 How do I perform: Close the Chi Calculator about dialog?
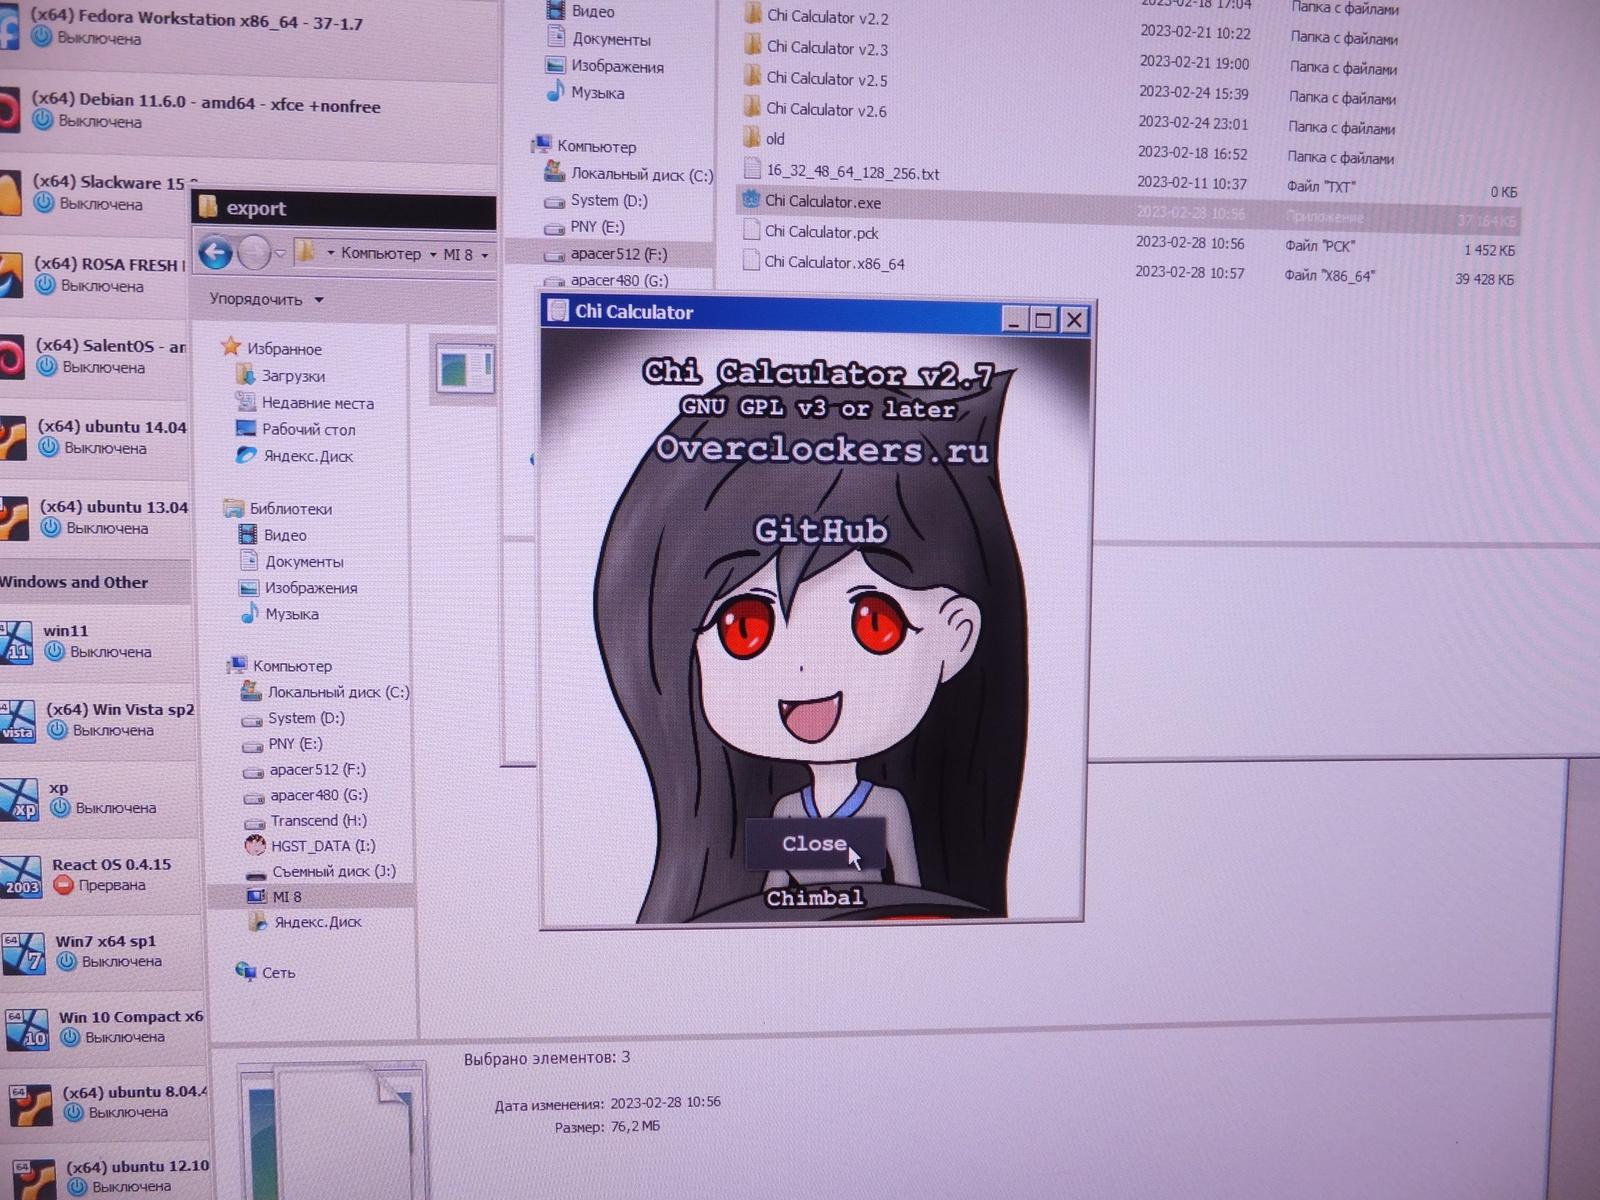[815, 844]
